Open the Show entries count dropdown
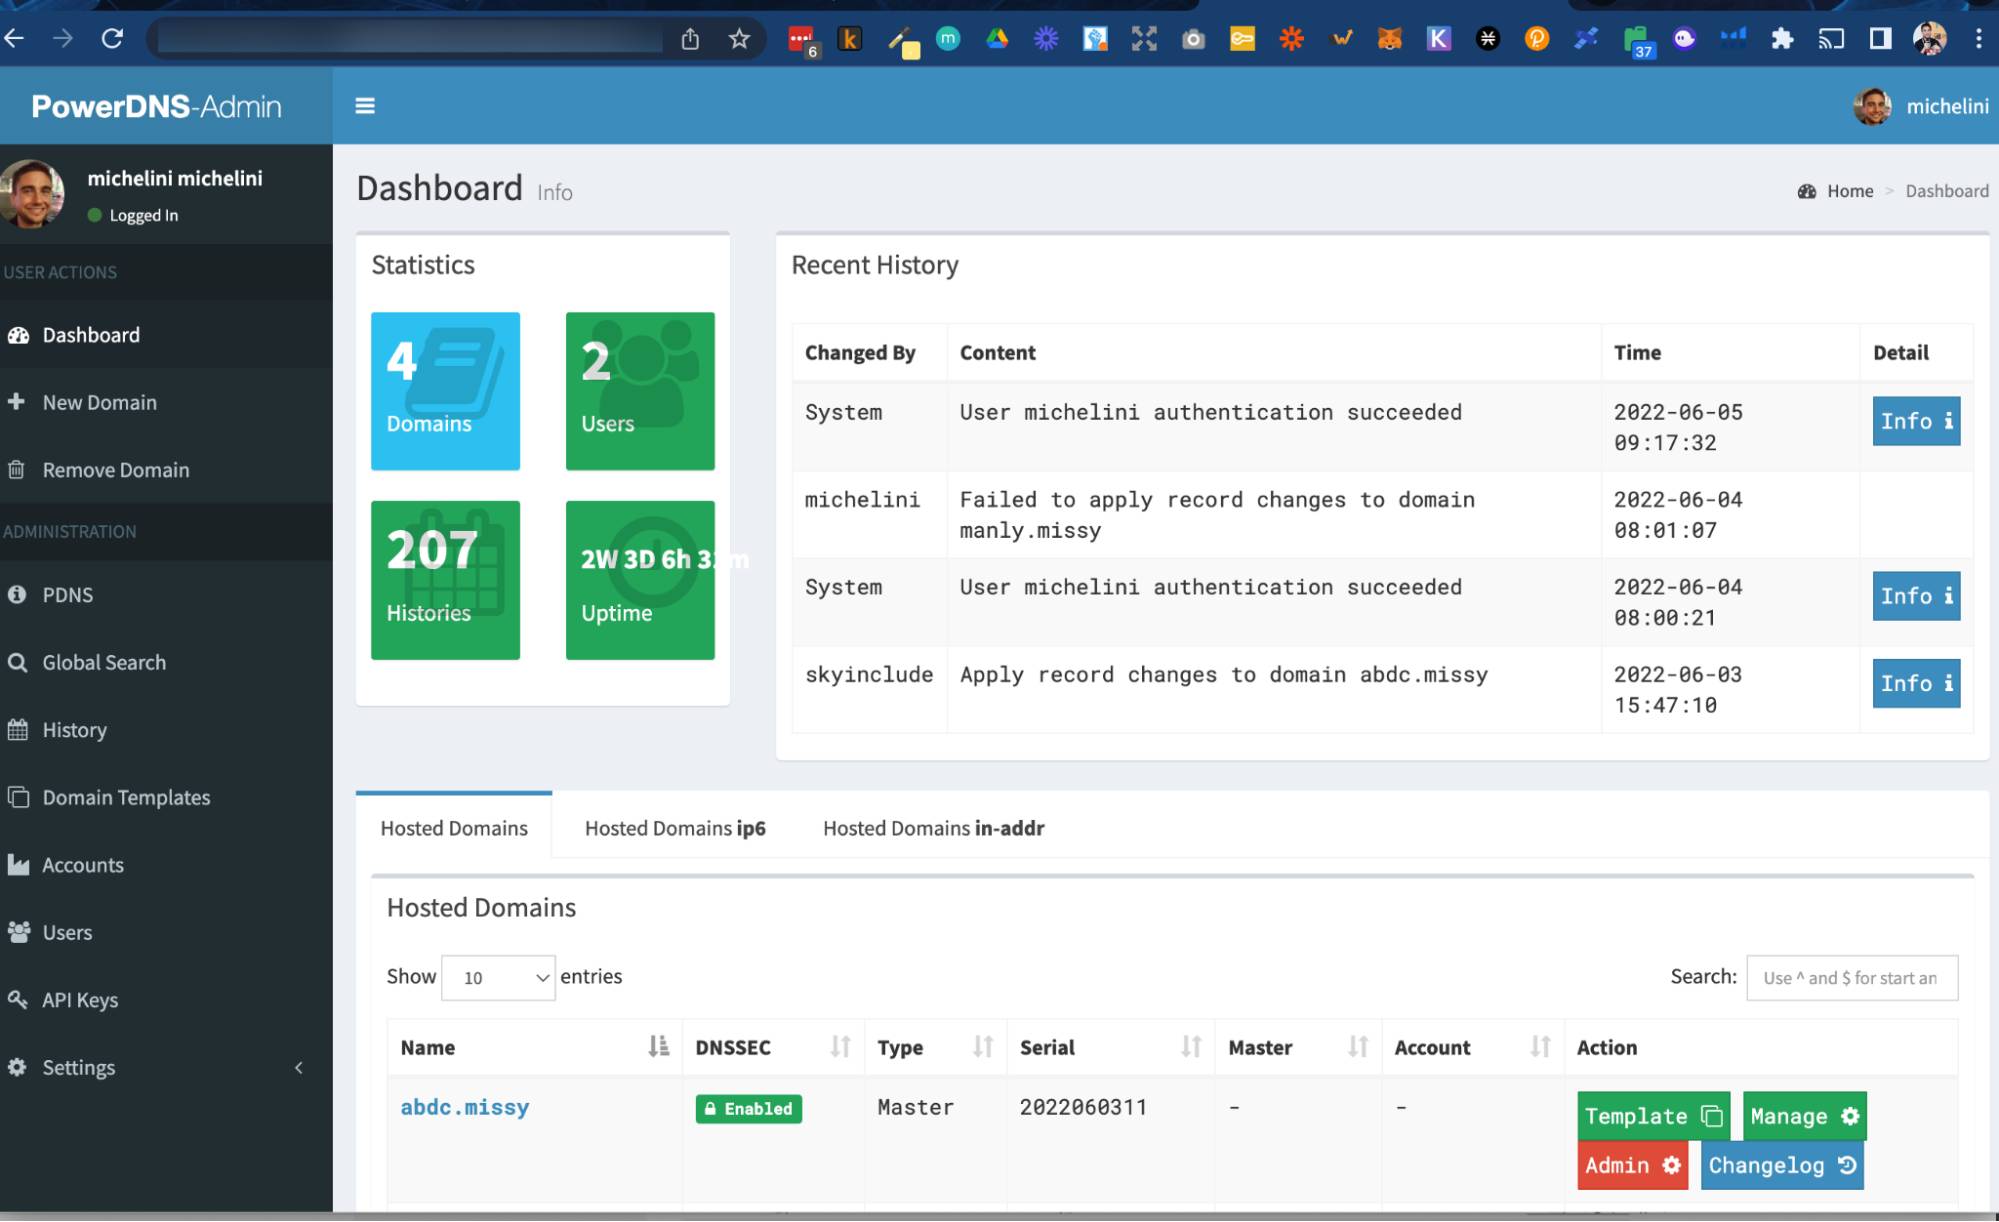1999x1222 pixels. pos(498,977)
